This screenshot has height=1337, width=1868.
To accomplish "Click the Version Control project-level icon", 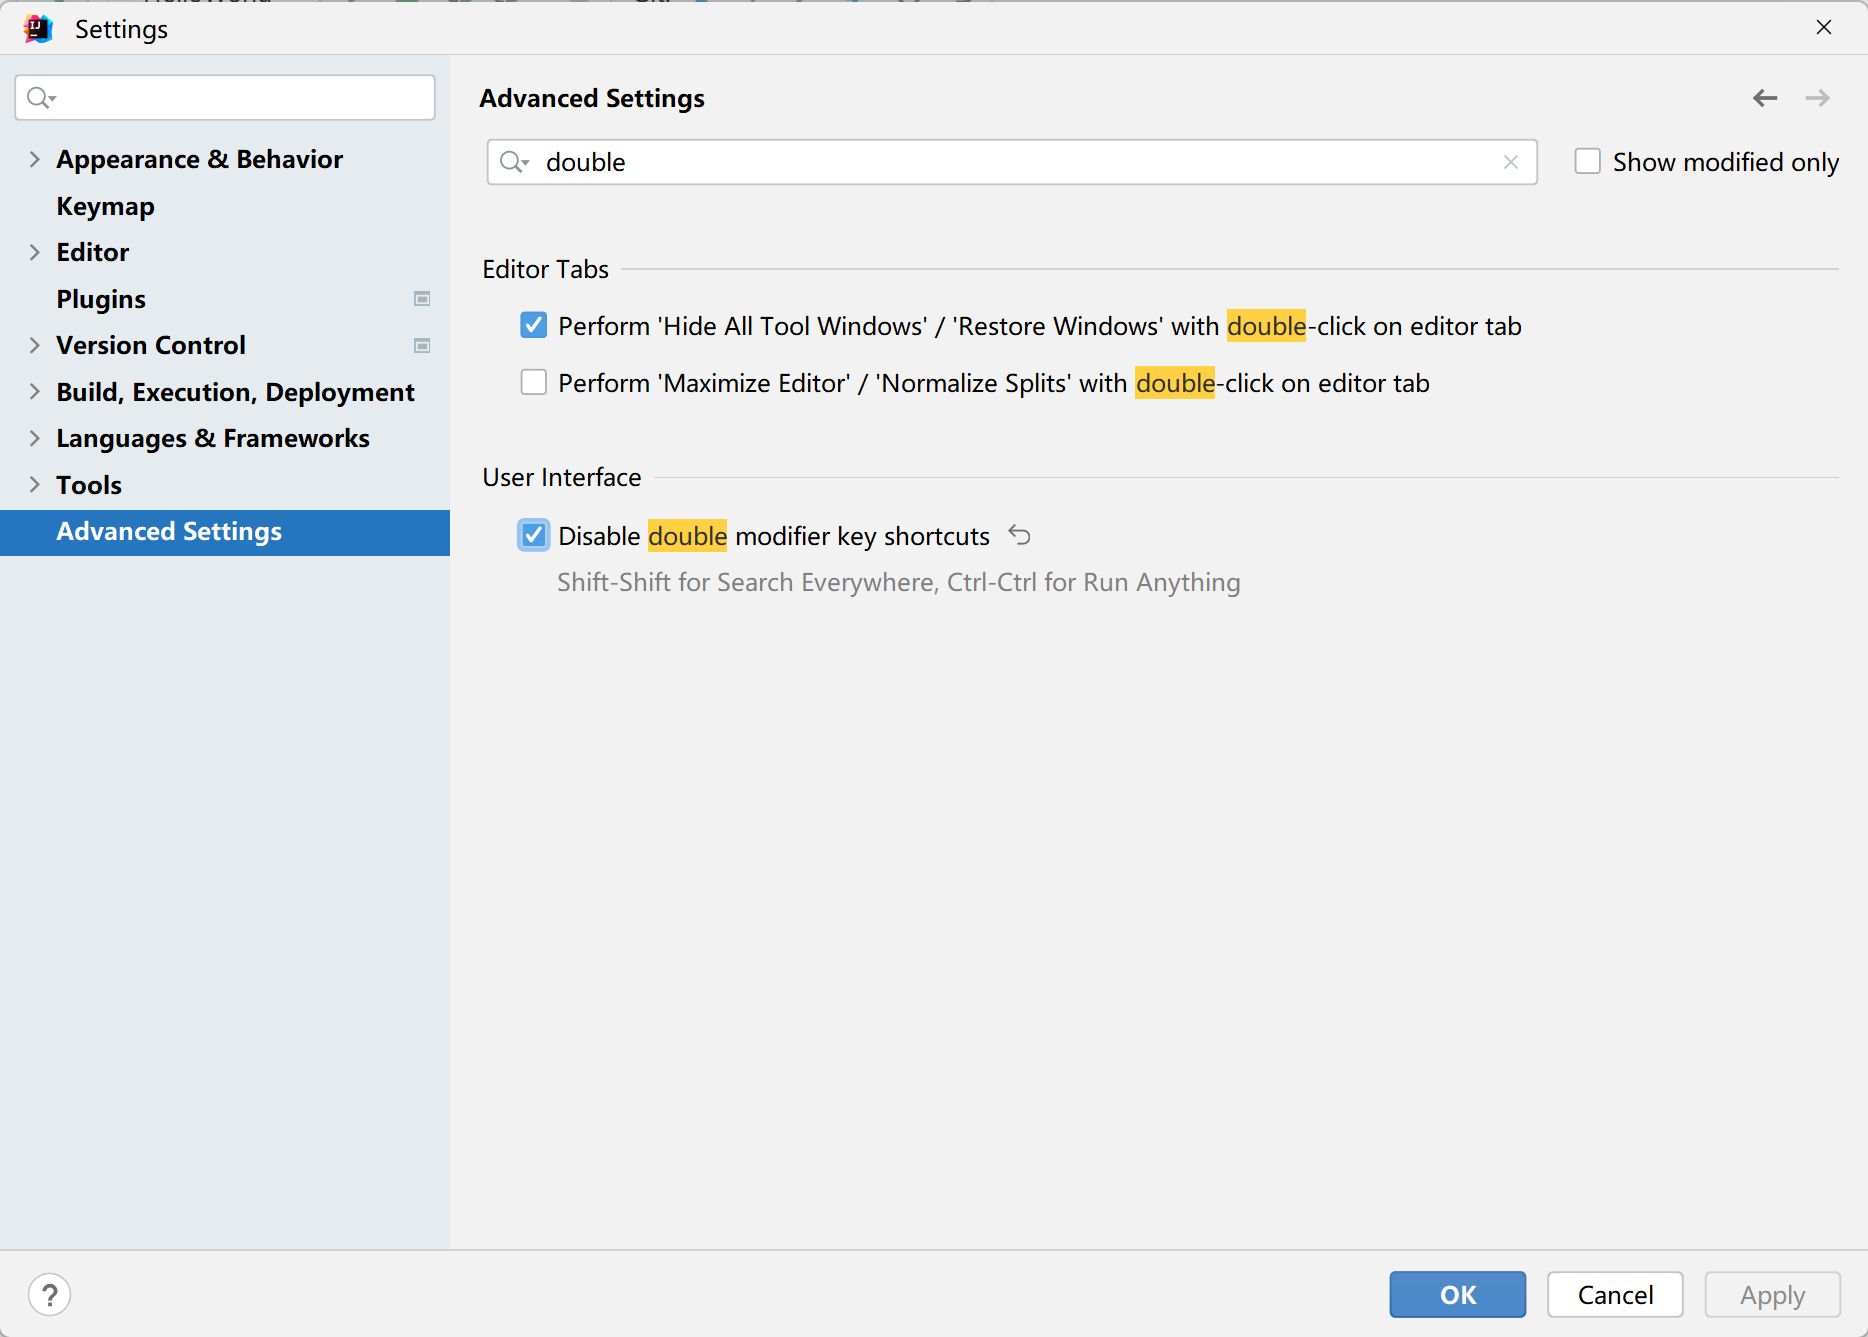I will [x=422, y=346].
